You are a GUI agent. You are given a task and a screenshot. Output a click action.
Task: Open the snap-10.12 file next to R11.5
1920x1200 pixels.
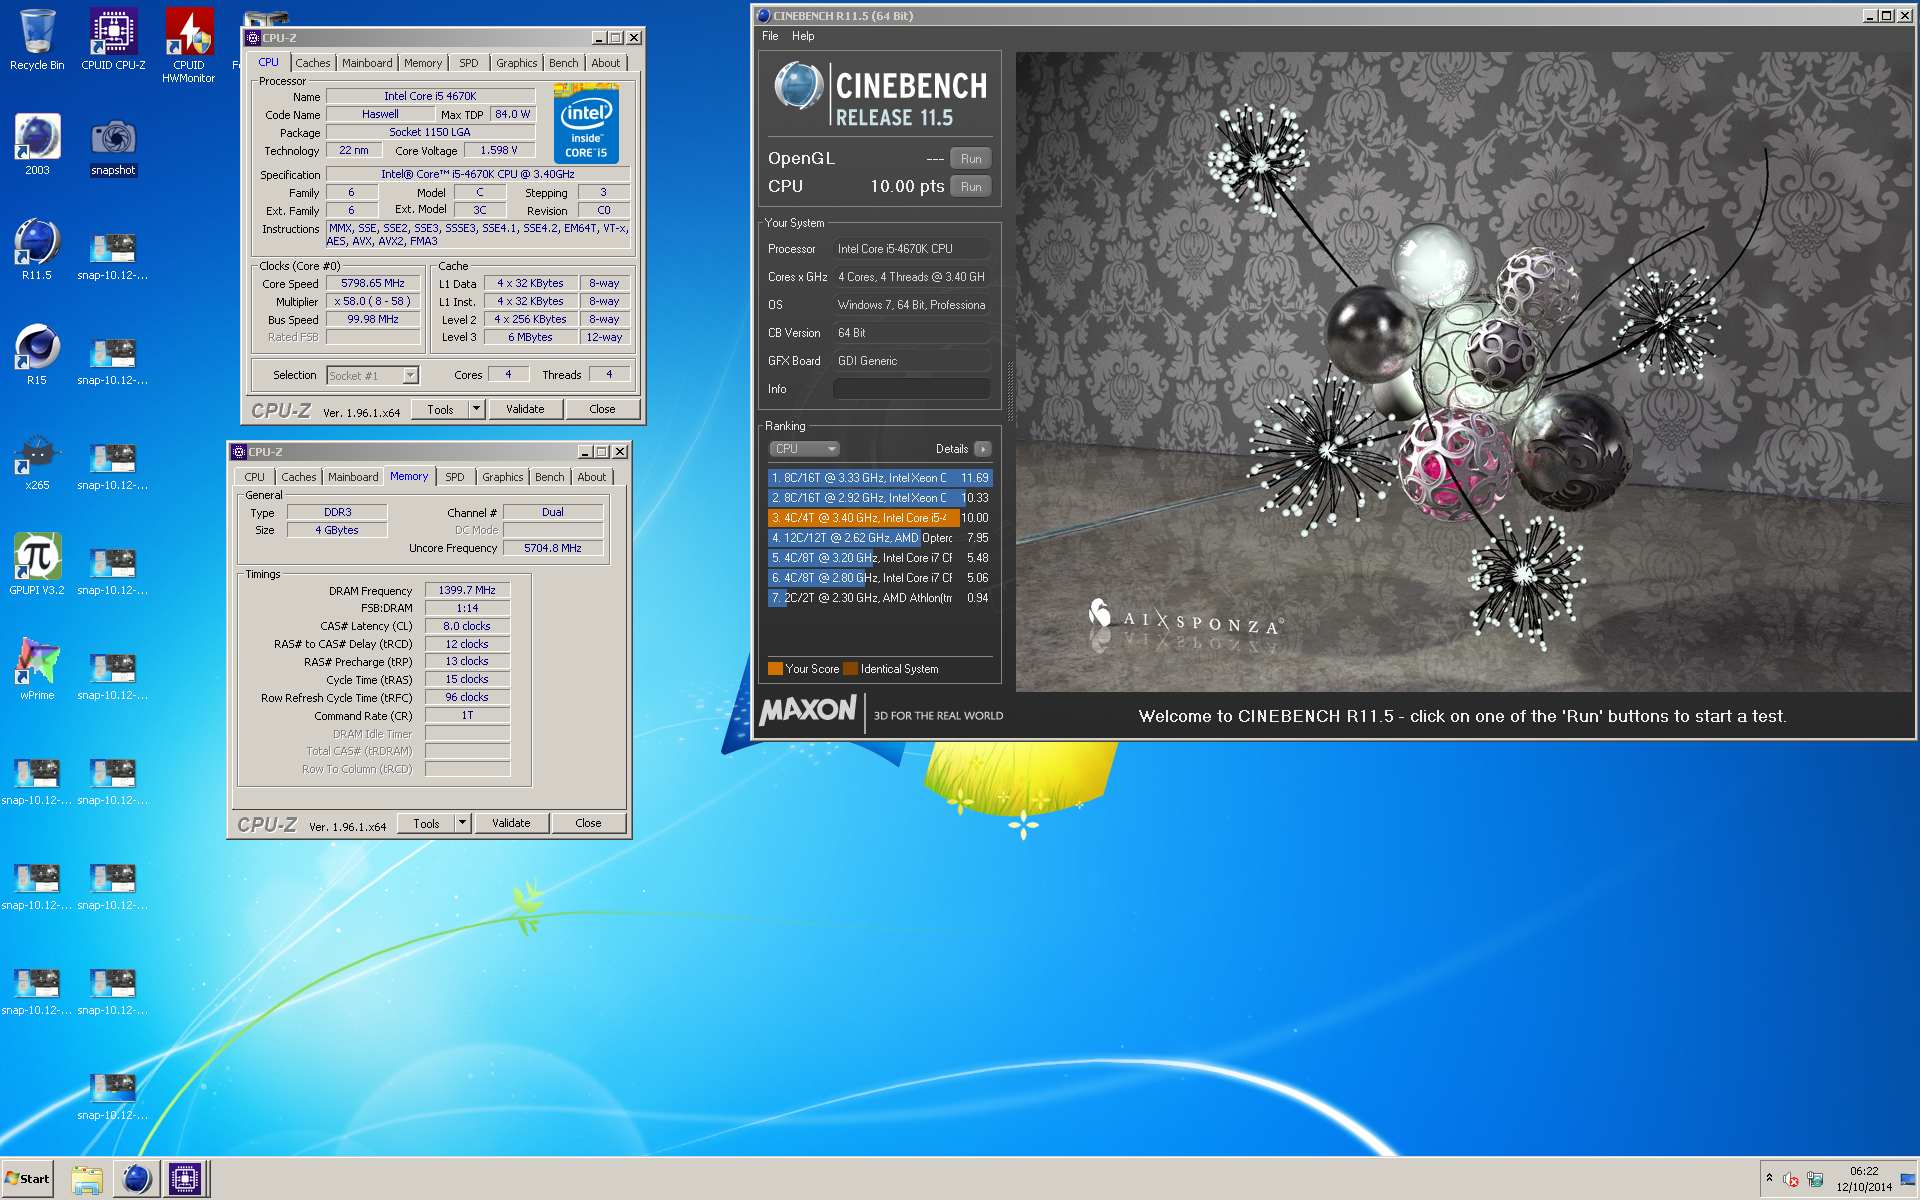pyautogui.click(x=113, y=255)
